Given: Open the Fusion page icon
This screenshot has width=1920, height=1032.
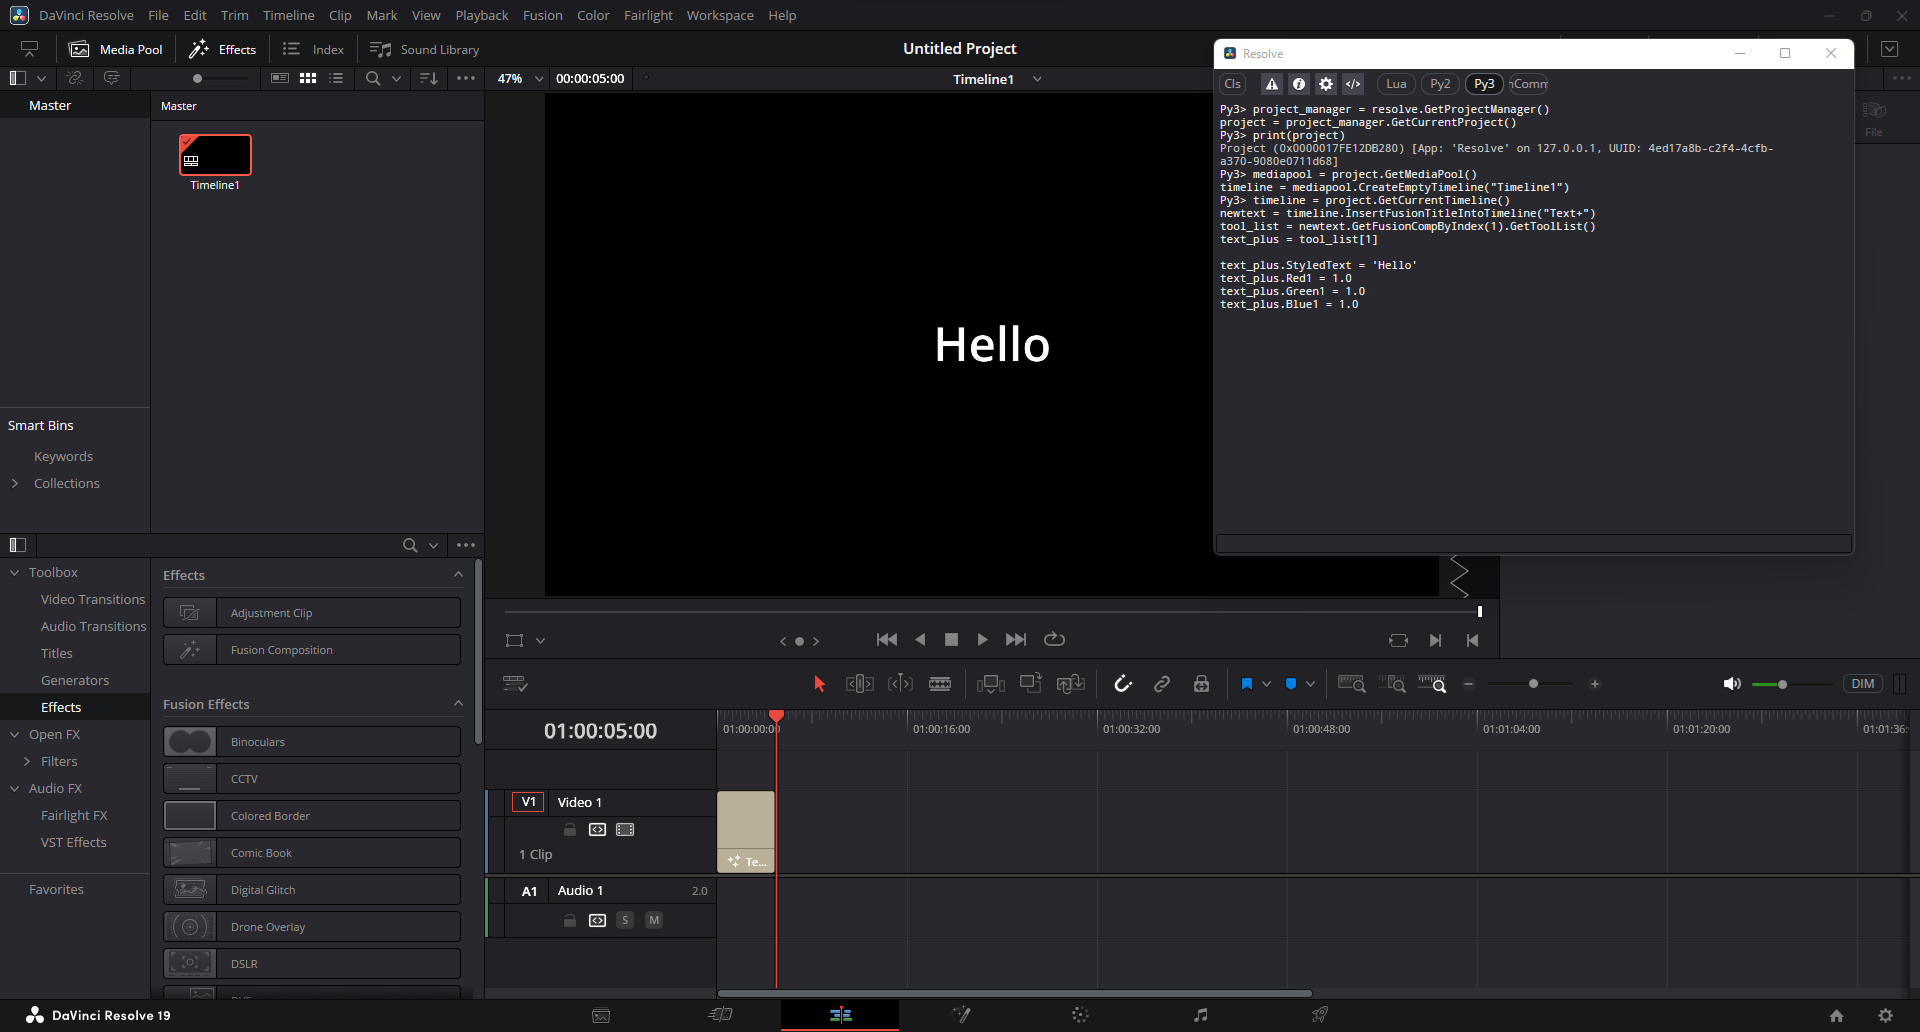Looking at the screenshot, I should tap(961, 1015).
